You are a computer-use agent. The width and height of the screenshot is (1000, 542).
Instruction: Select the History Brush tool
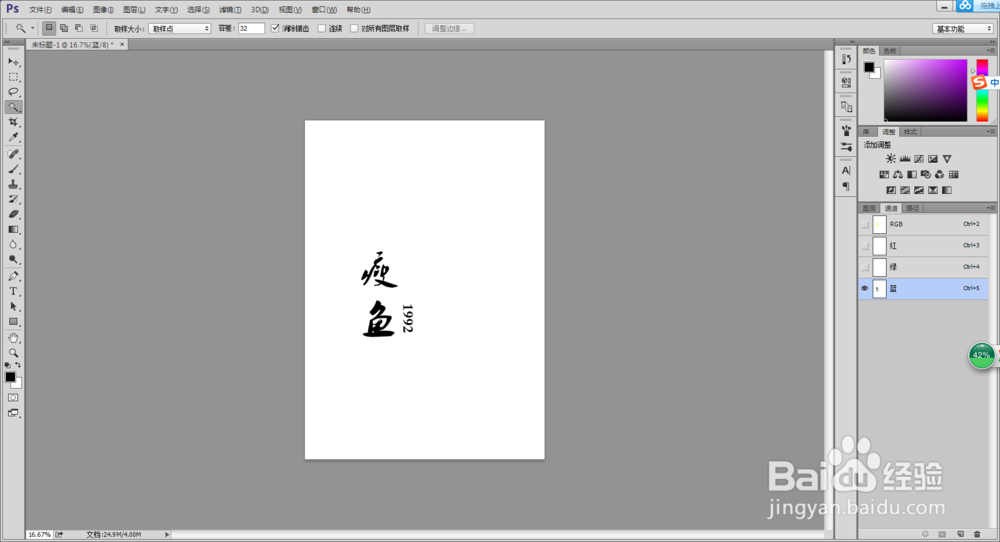point(13,200)
